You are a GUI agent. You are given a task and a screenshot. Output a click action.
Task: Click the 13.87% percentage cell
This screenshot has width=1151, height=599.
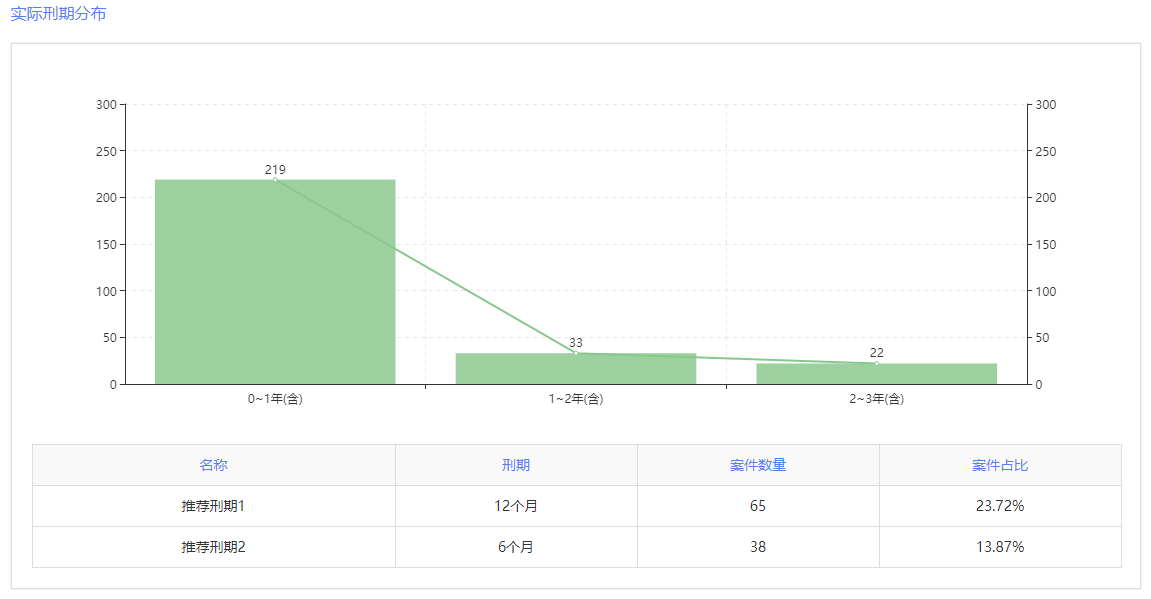(1000, 547)
